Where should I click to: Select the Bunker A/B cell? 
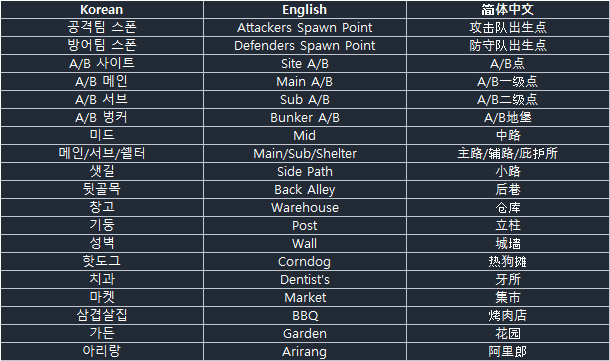(305, 117)
